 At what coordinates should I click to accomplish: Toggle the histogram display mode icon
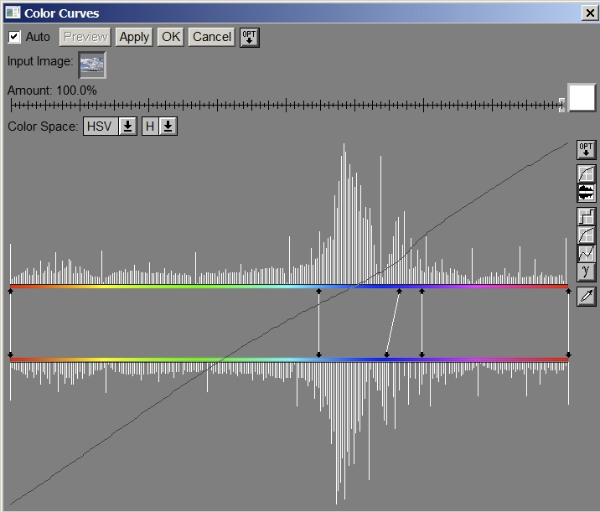pyautogui.click(x=586, y=192)
